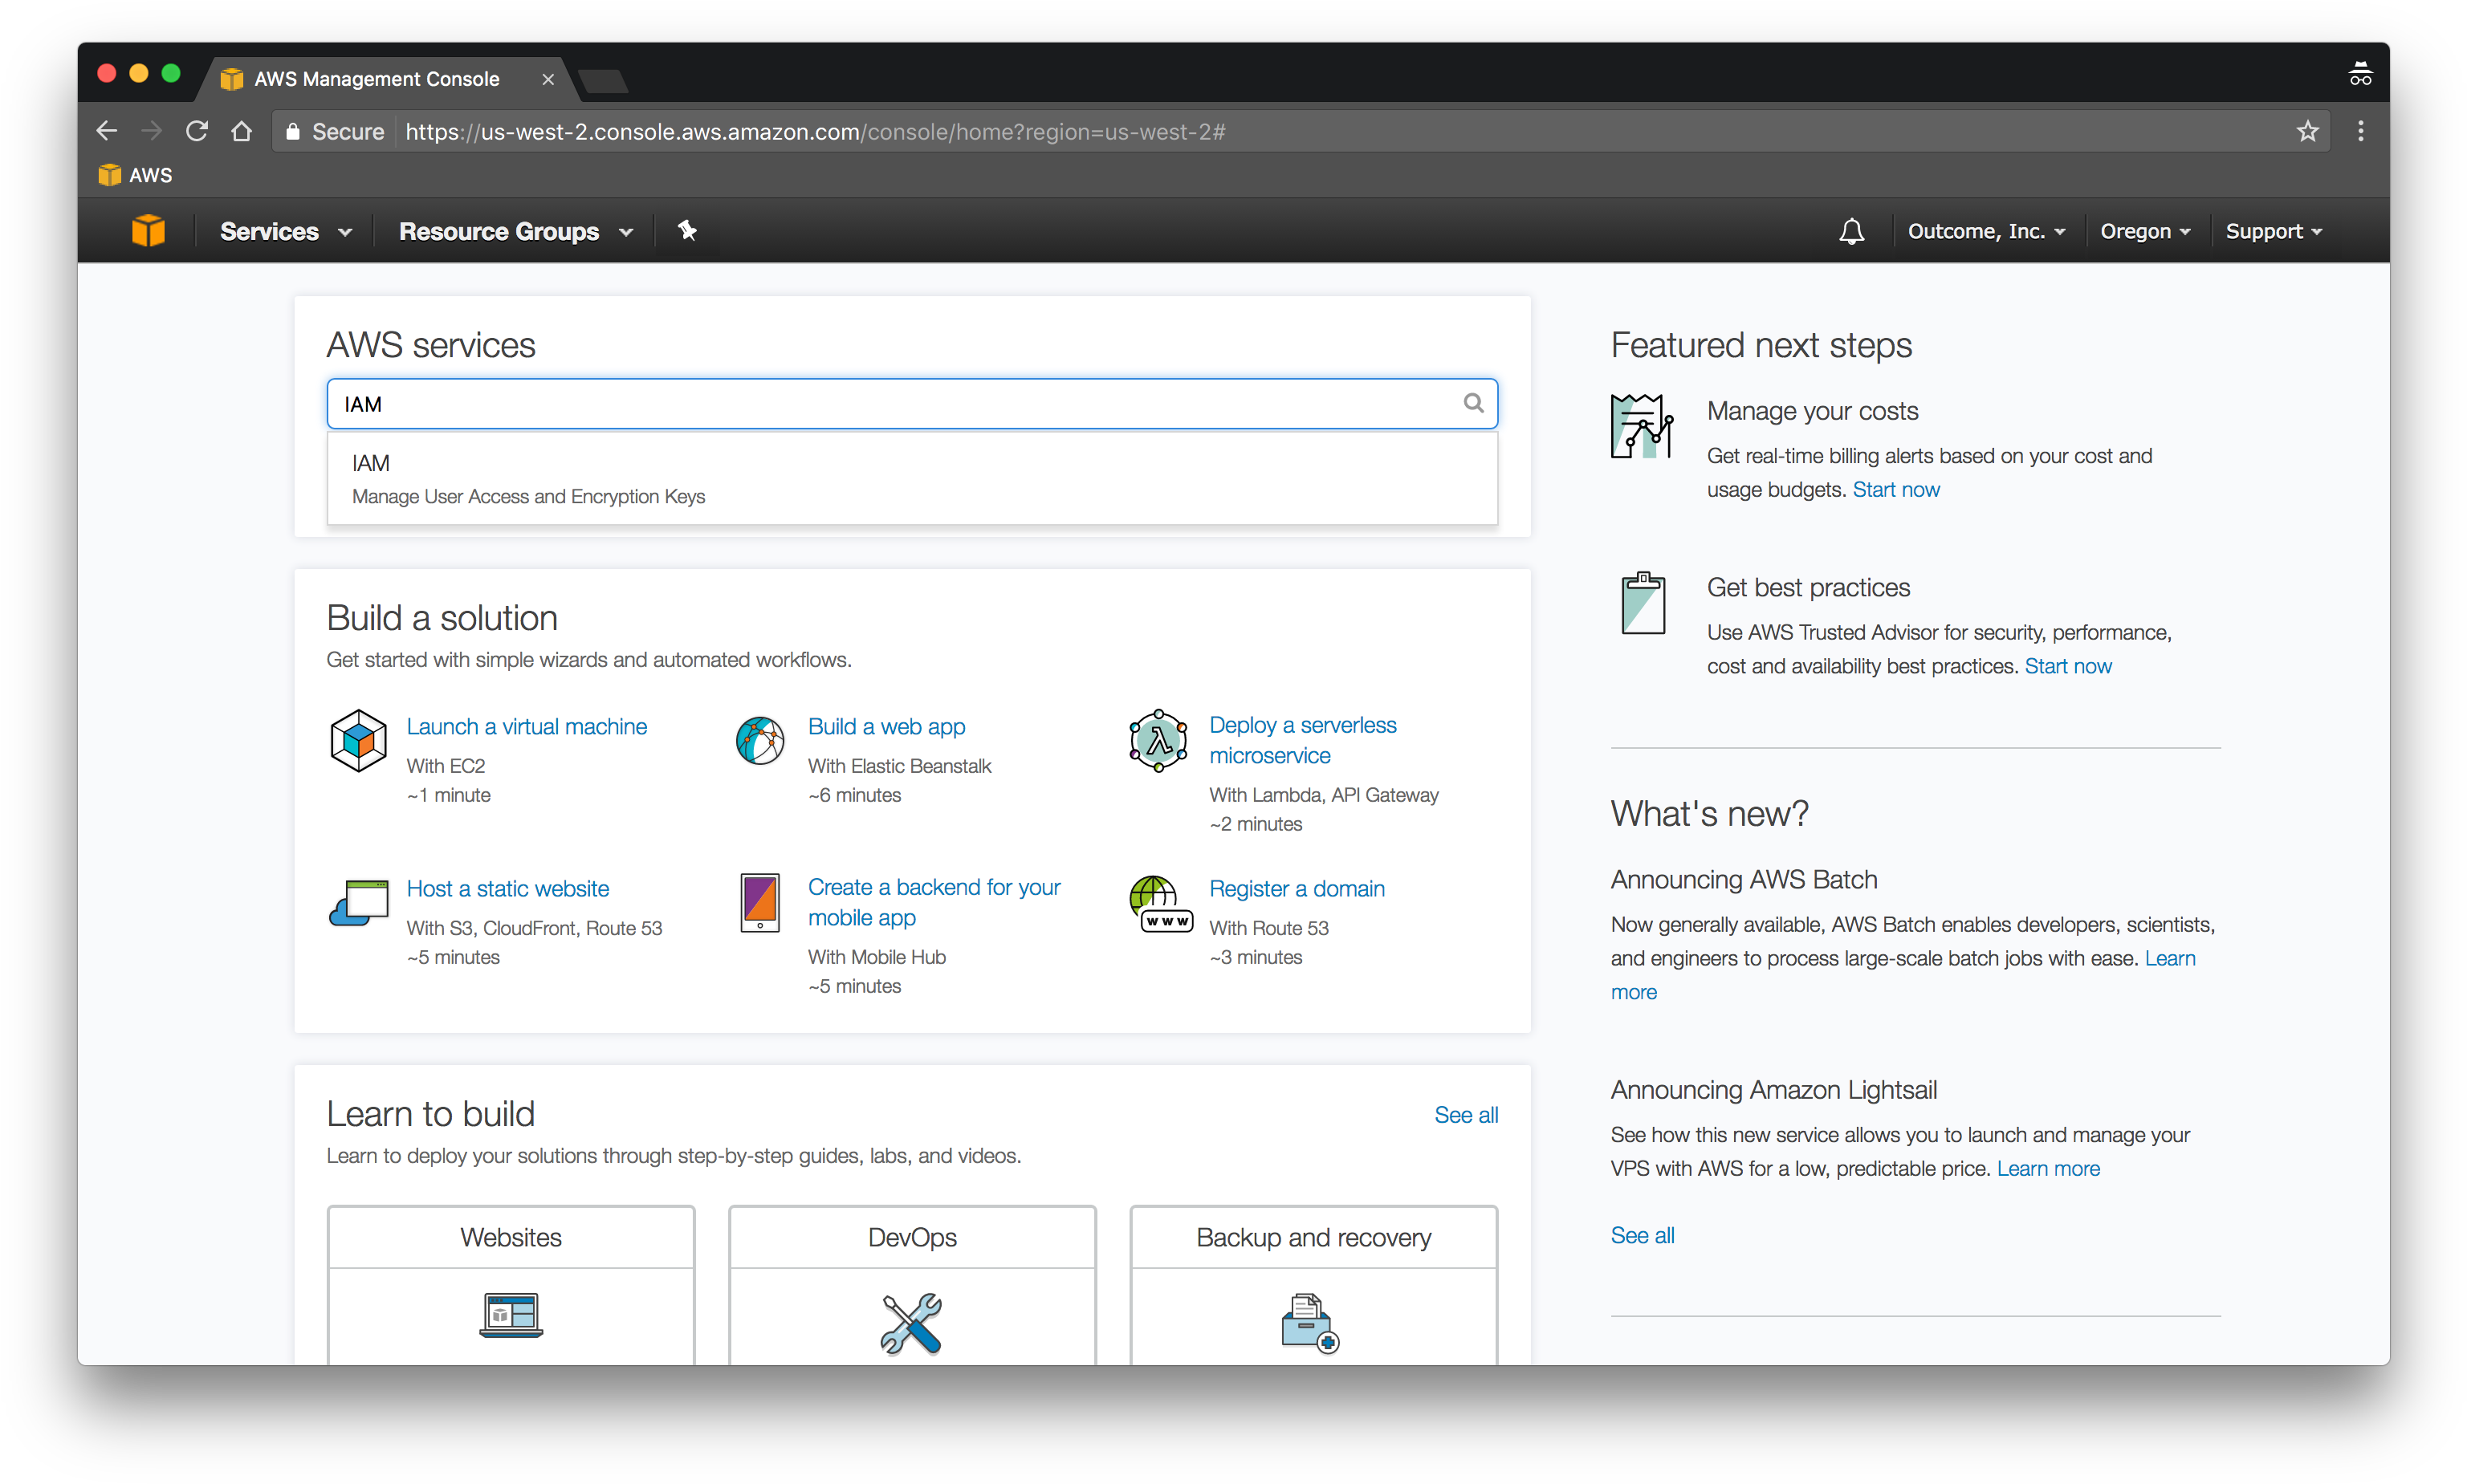Click the browser forward arrow
This screenshot has height=1484, width=2467.
tap(151, 131)
